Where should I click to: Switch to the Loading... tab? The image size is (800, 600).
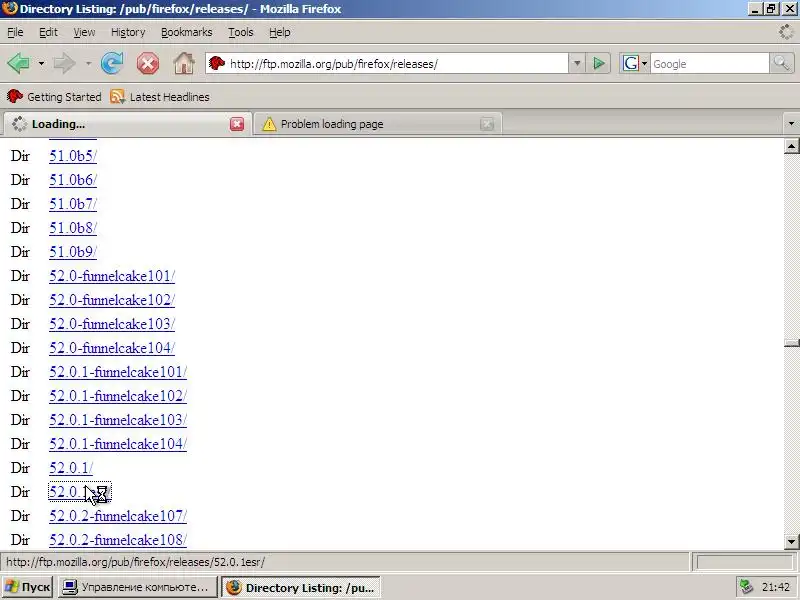127,124
